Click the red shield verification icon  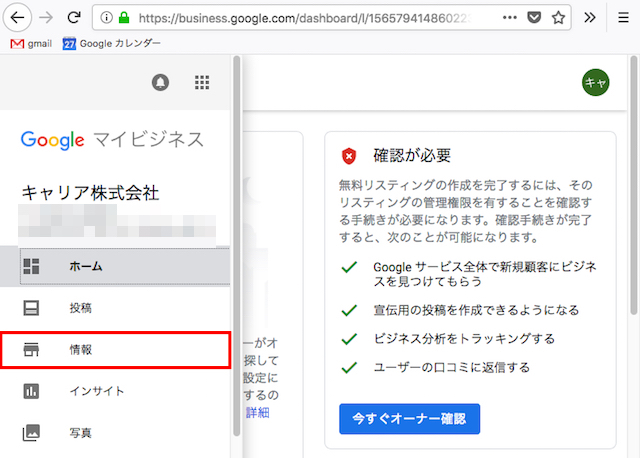point(349,156)
